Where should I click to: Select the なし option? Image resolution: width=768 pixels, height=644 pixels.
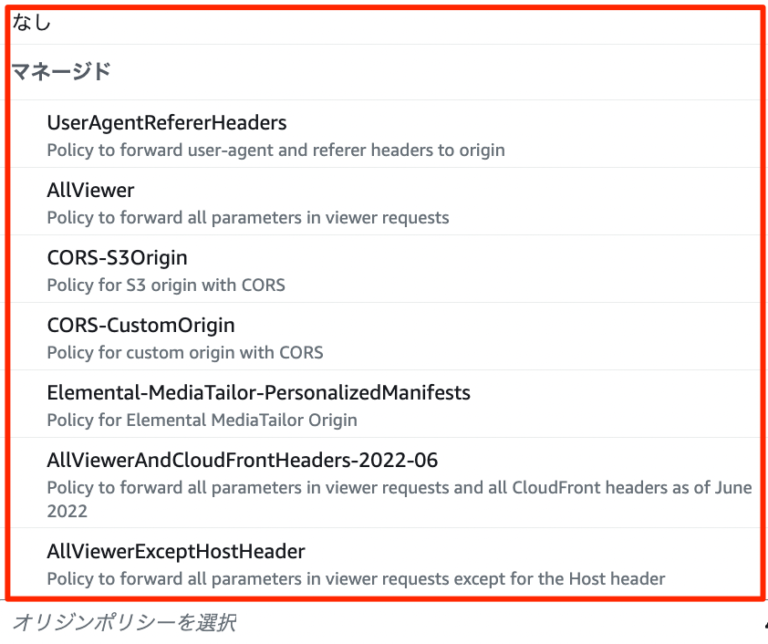[384, 24]
